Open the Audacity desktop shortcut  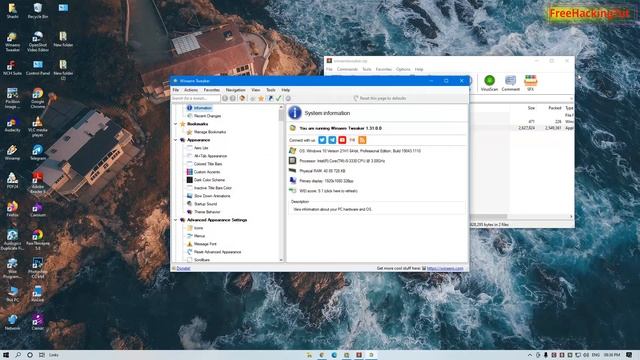[x=12, y=124]
